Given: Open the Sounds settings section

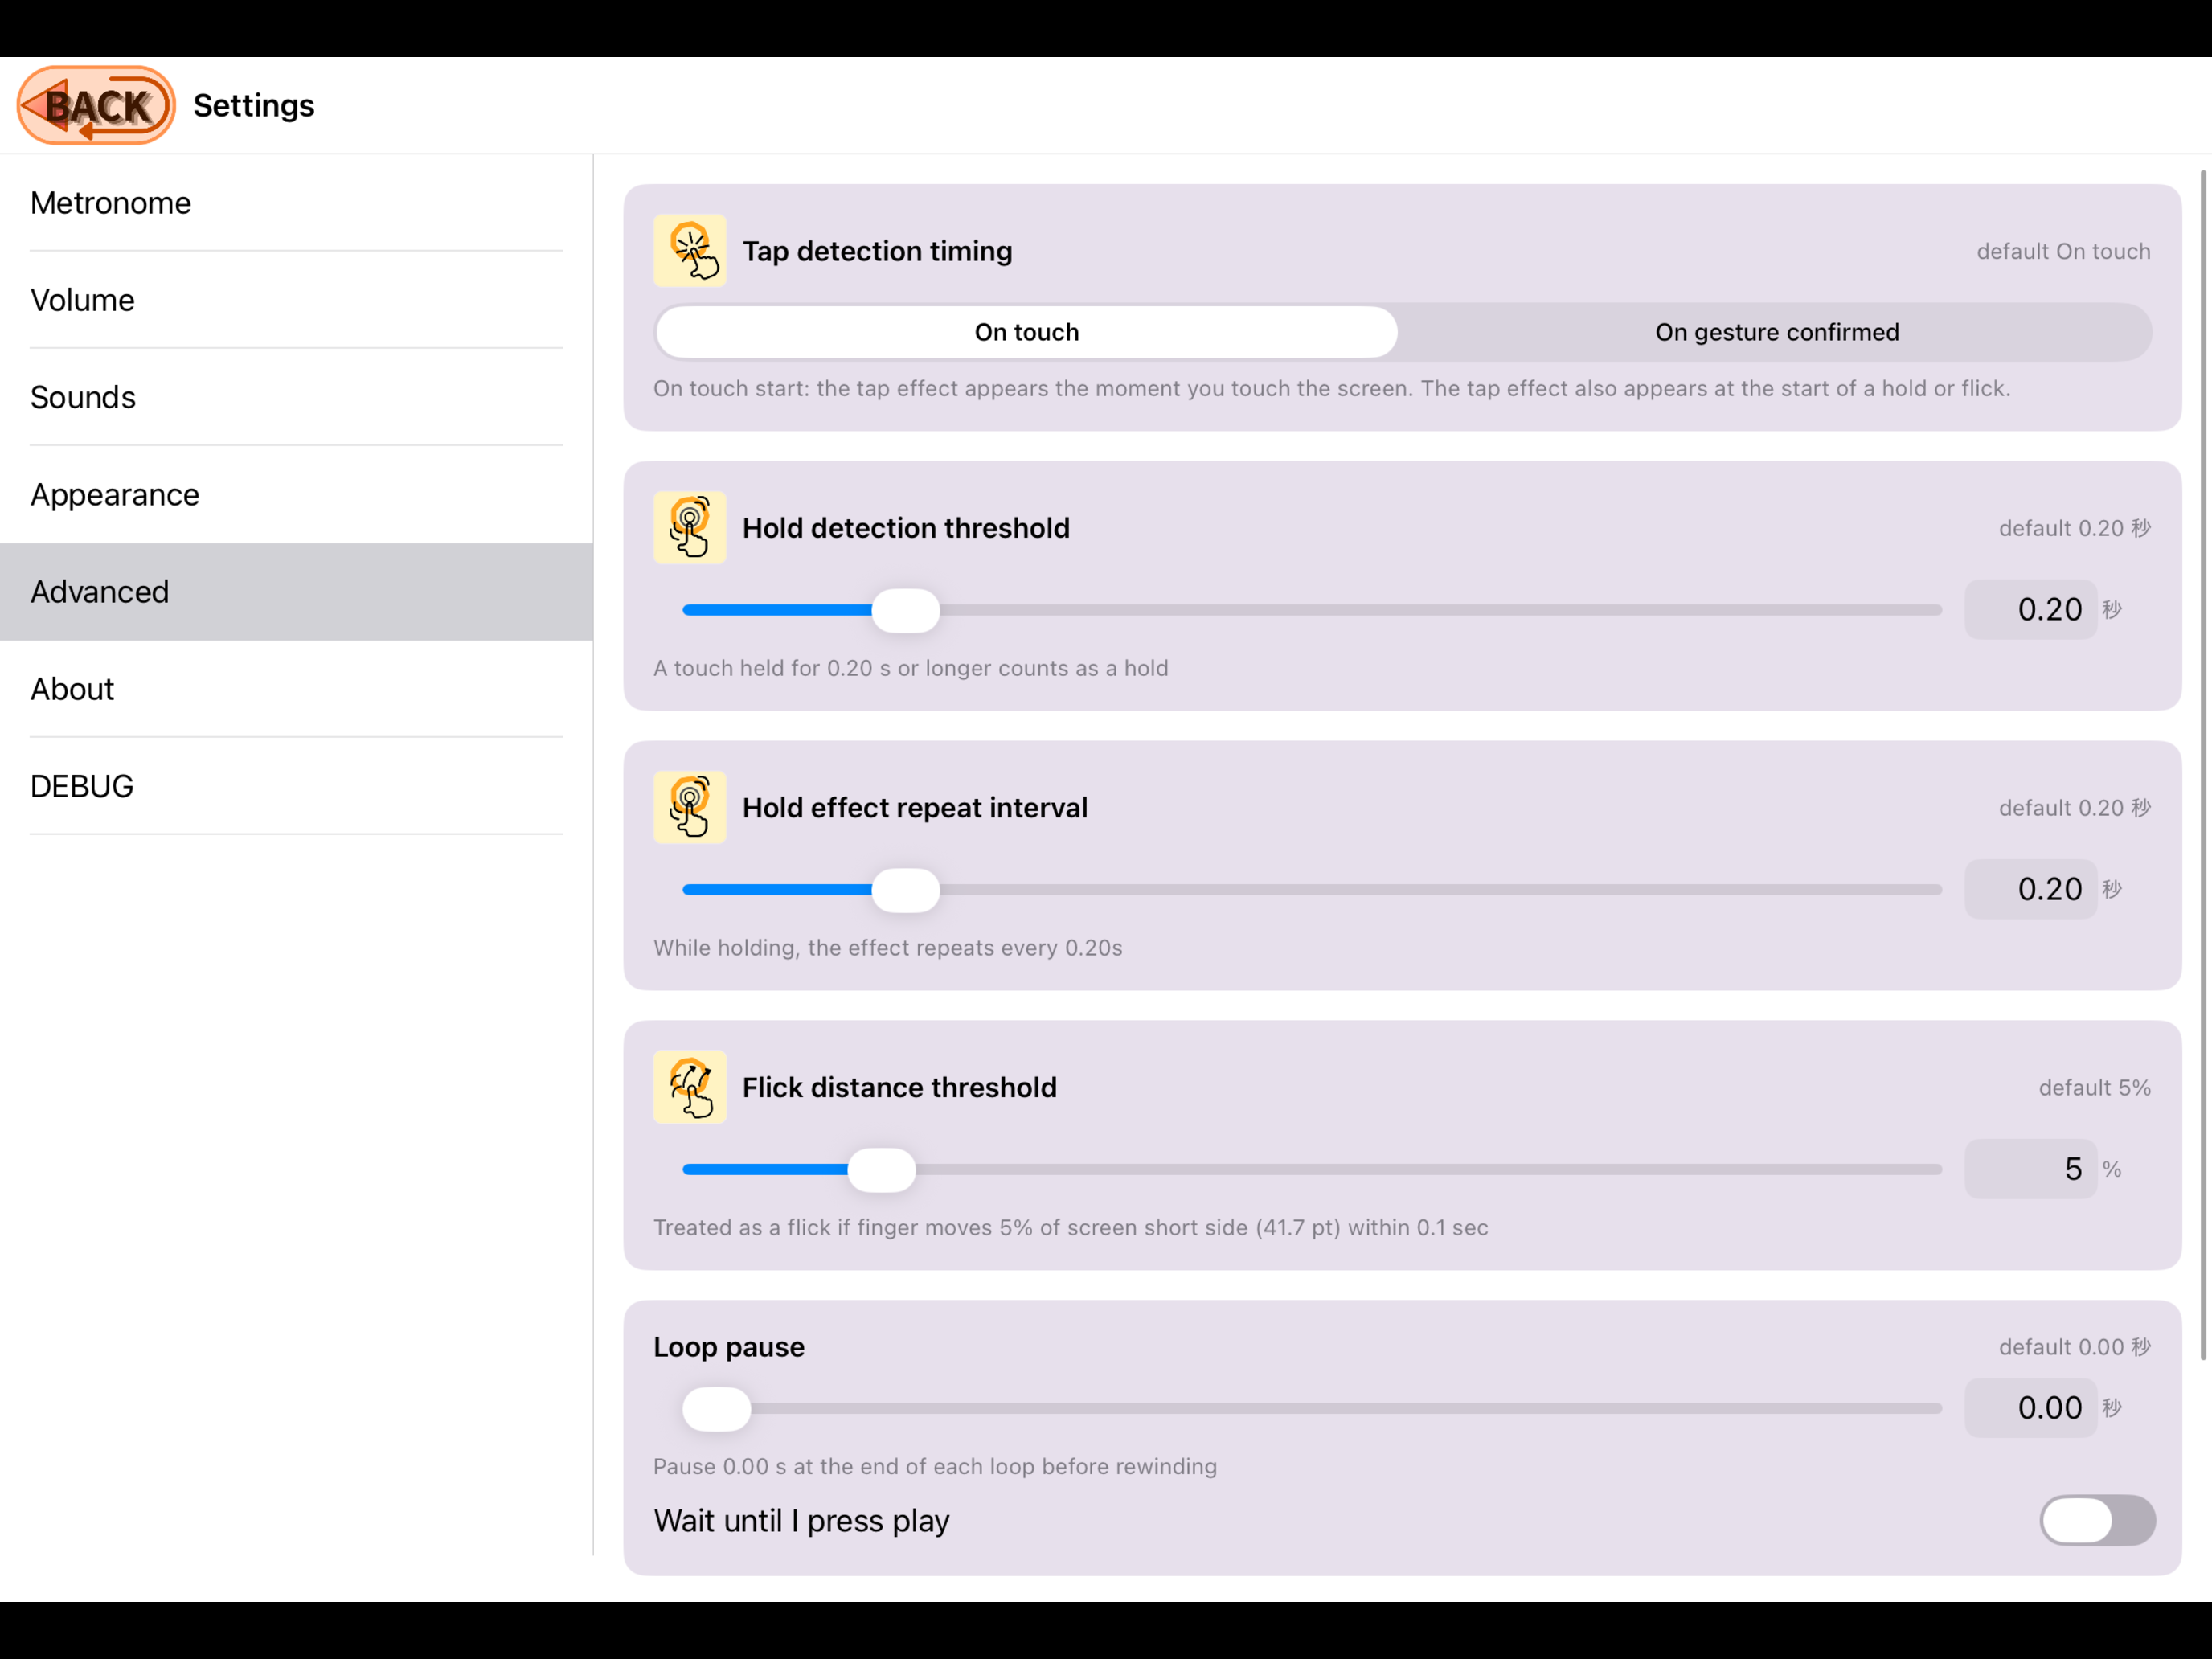Looking at the screenshot, I should pos(296,397).
